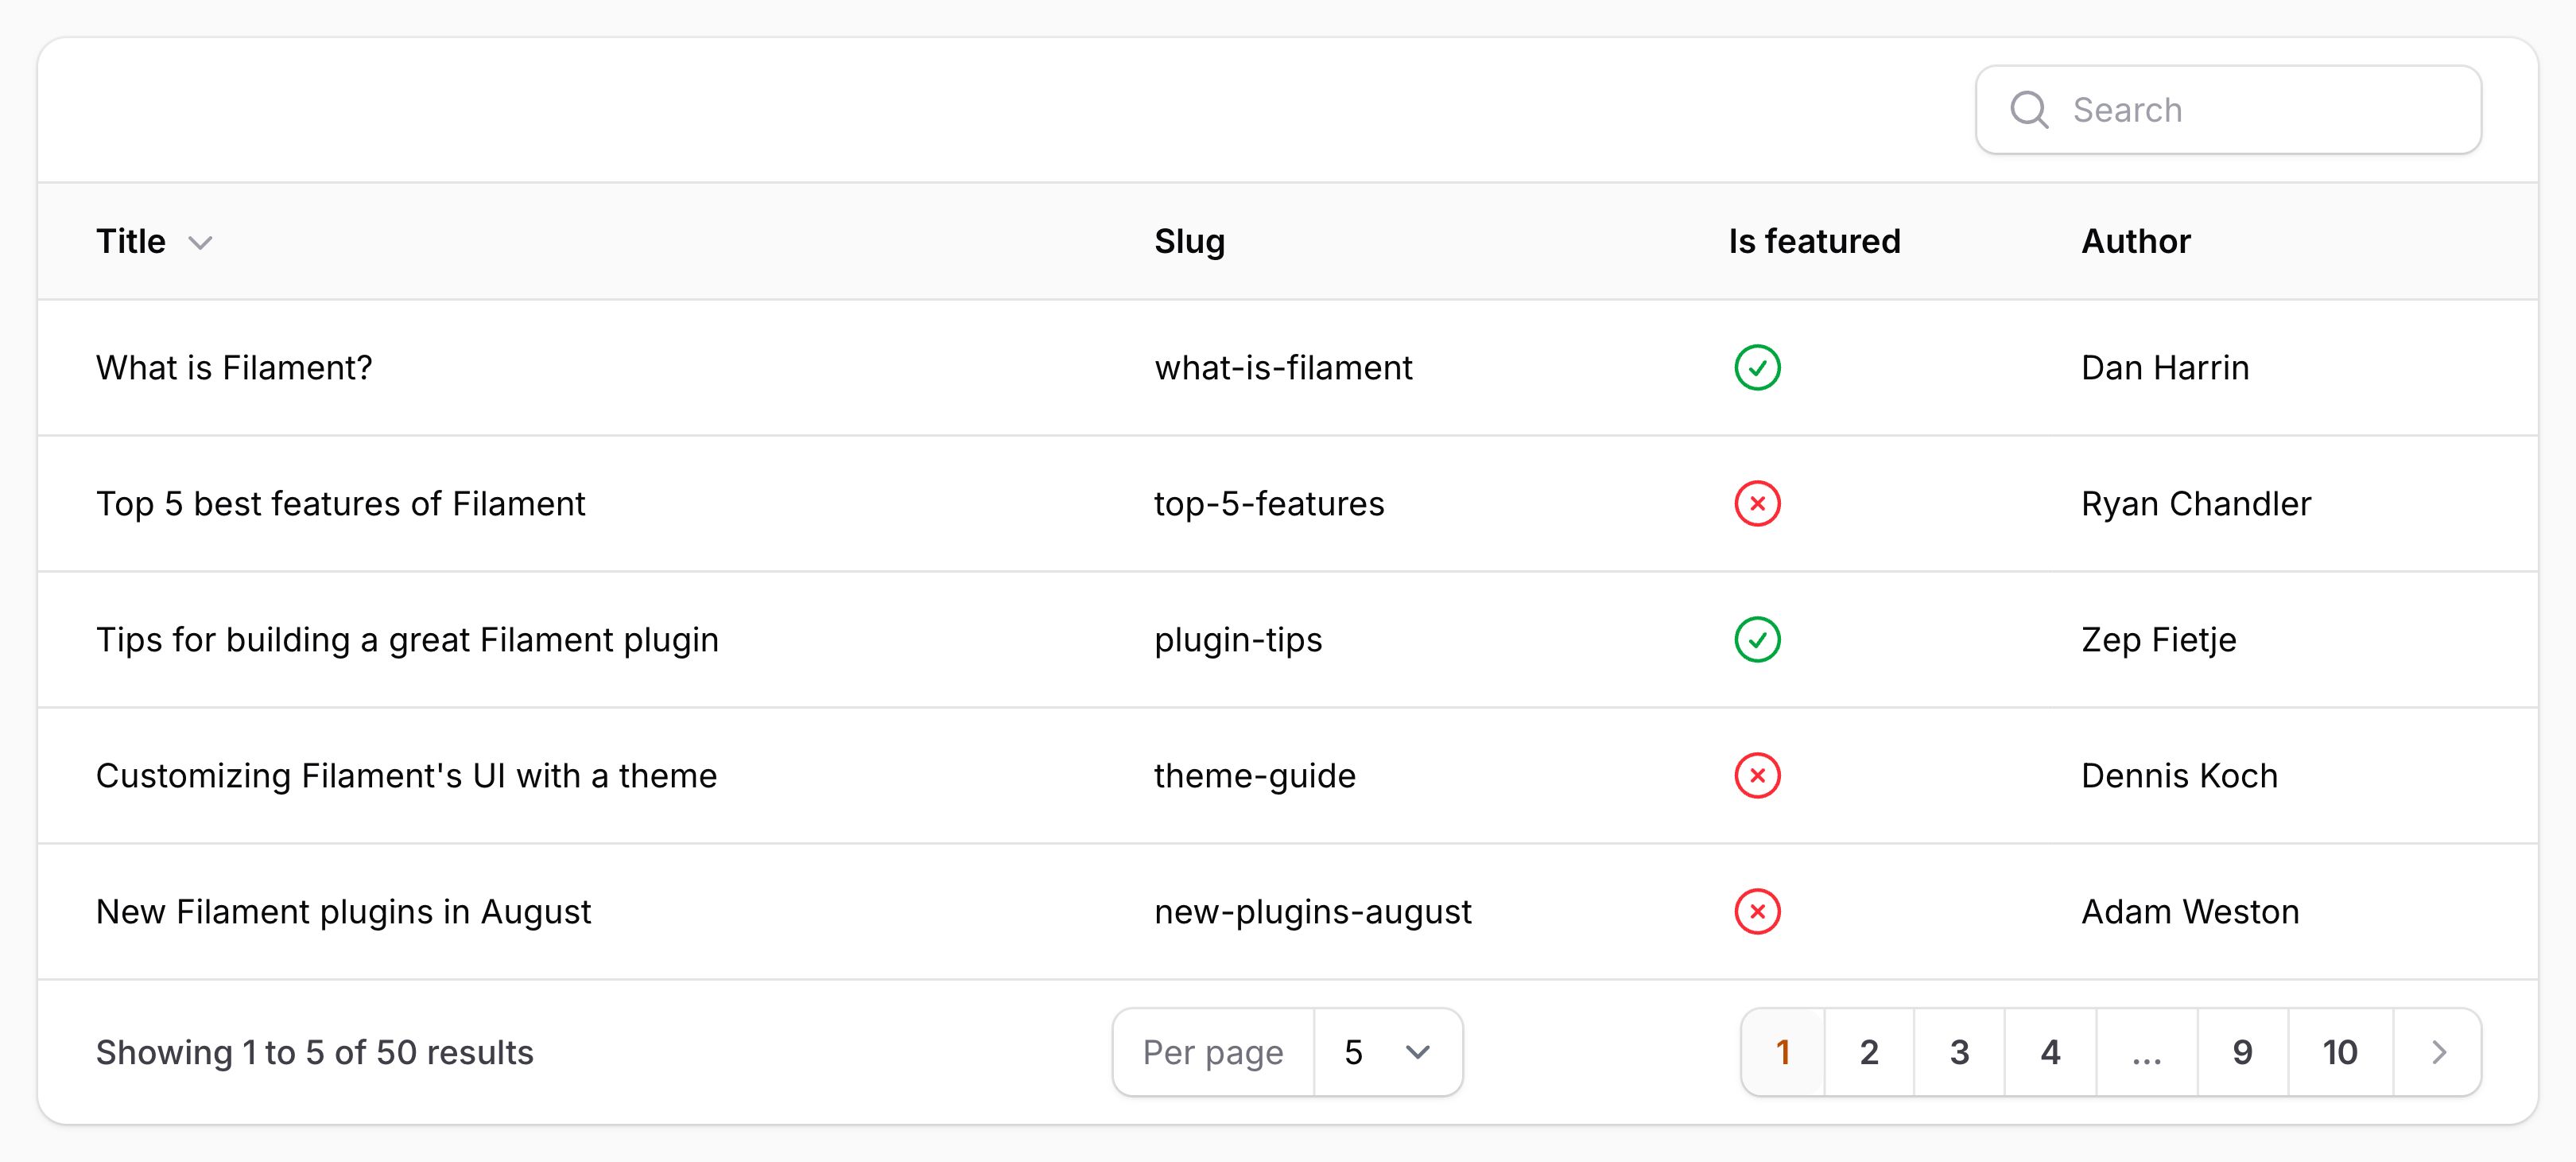Select author Dennis Koch cell
The height and width of the screenshot is (1162, 2576).
click(2179, 776)
